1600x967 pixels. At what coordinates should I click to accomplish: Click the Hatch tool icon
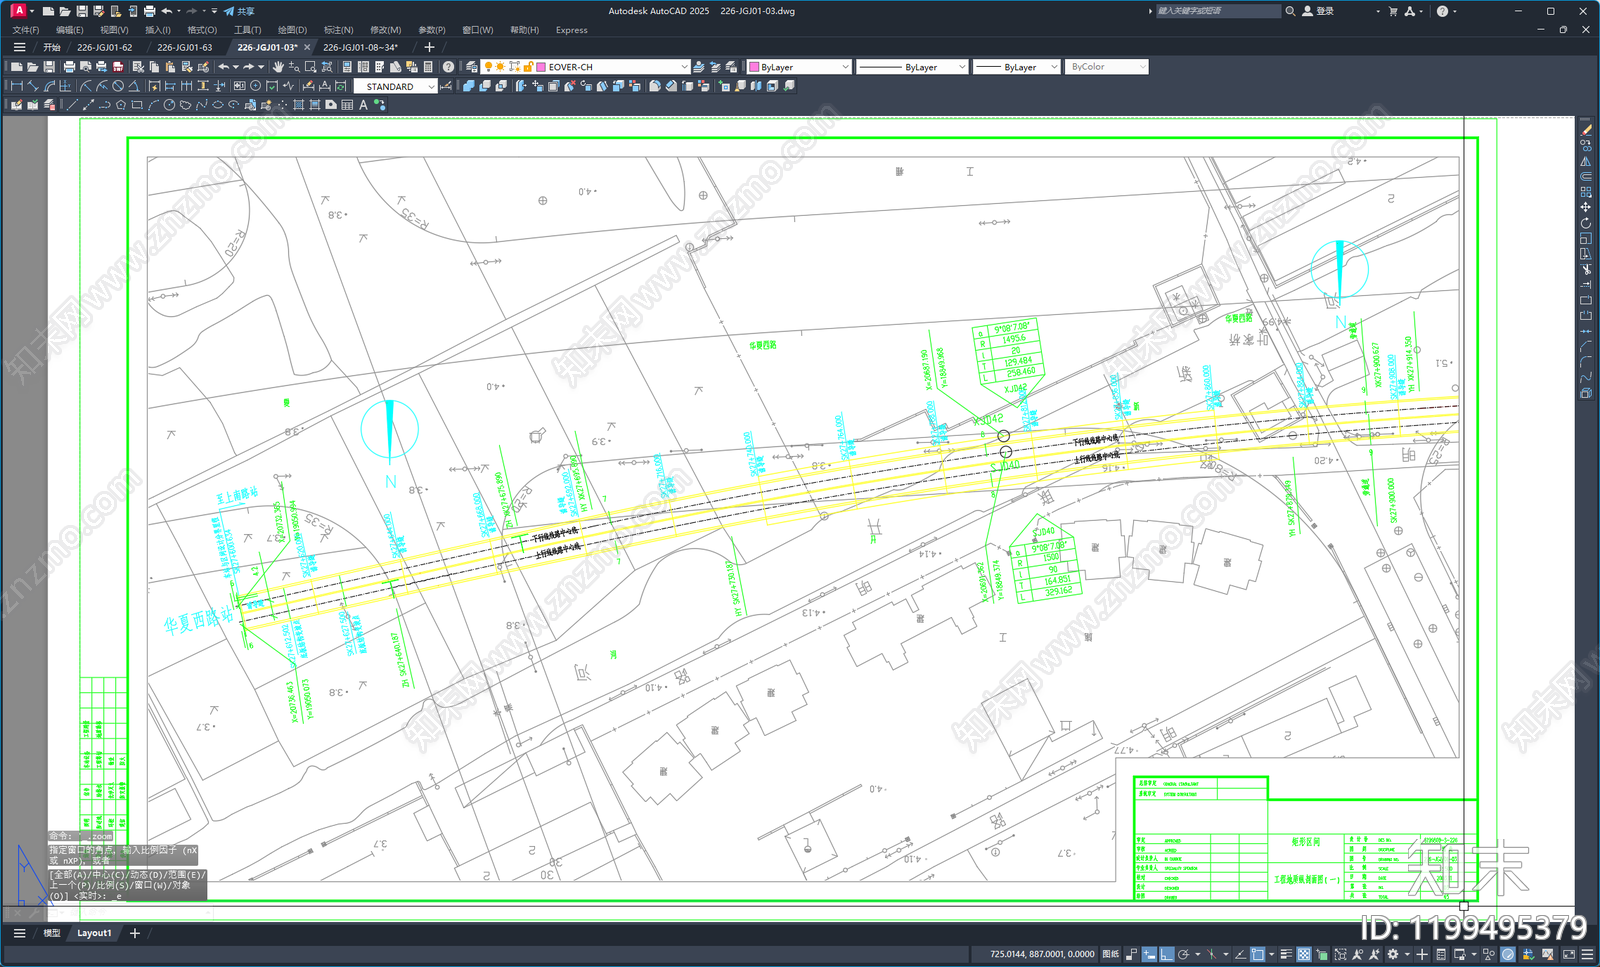tap(298, 104)
